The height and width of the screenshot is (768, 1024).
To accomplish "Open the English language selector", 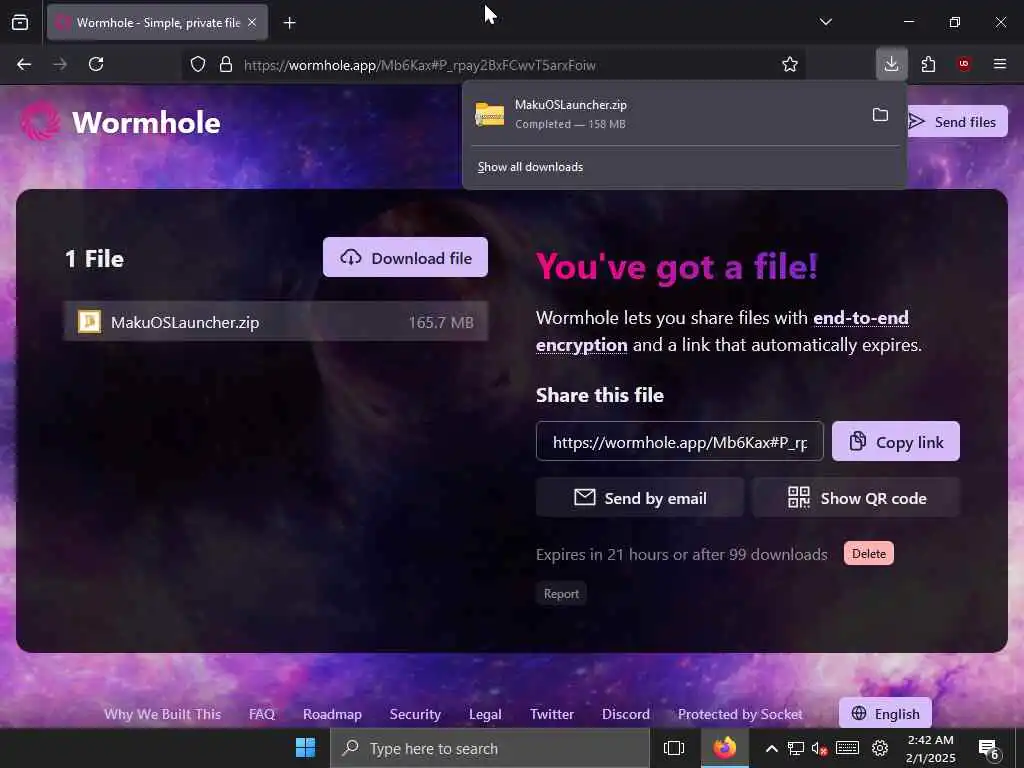I will (885, 713).
